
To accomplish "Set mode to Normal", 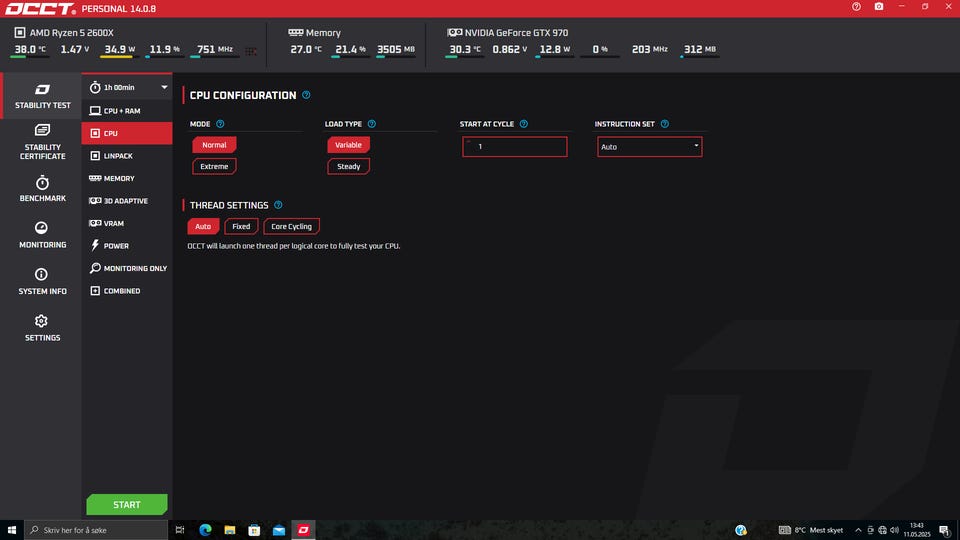I will tap(214, 145).
